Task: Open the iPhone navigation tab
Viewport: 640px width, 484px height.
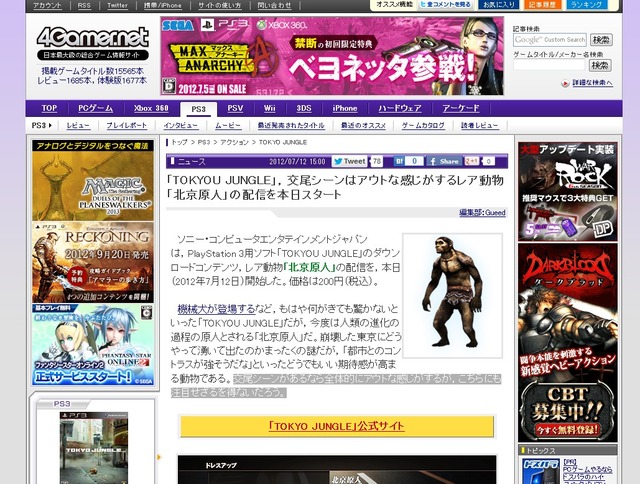Action: (345, 108)
